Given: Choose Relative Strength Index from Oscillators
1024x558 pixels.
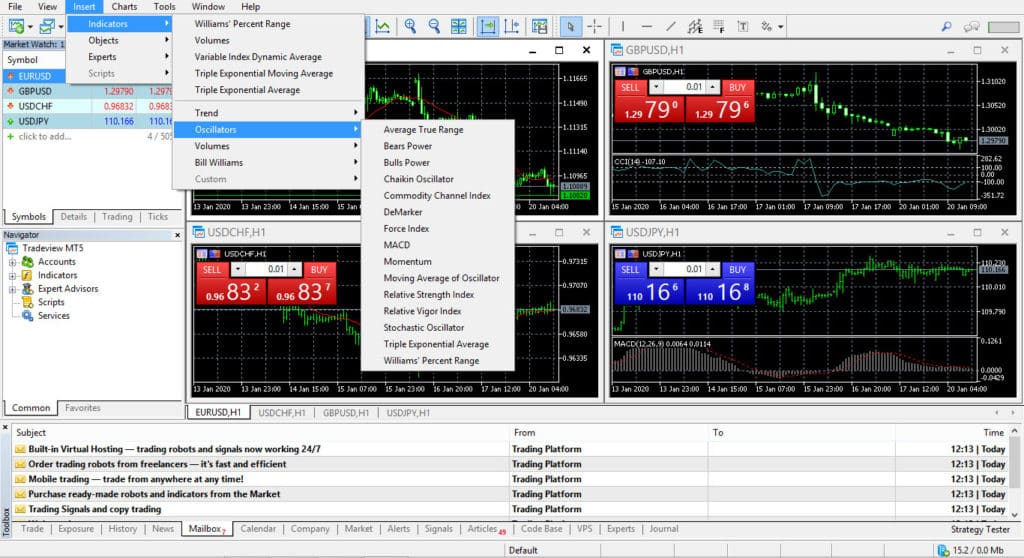Looking at the screenshot, I should coord(428,295).
